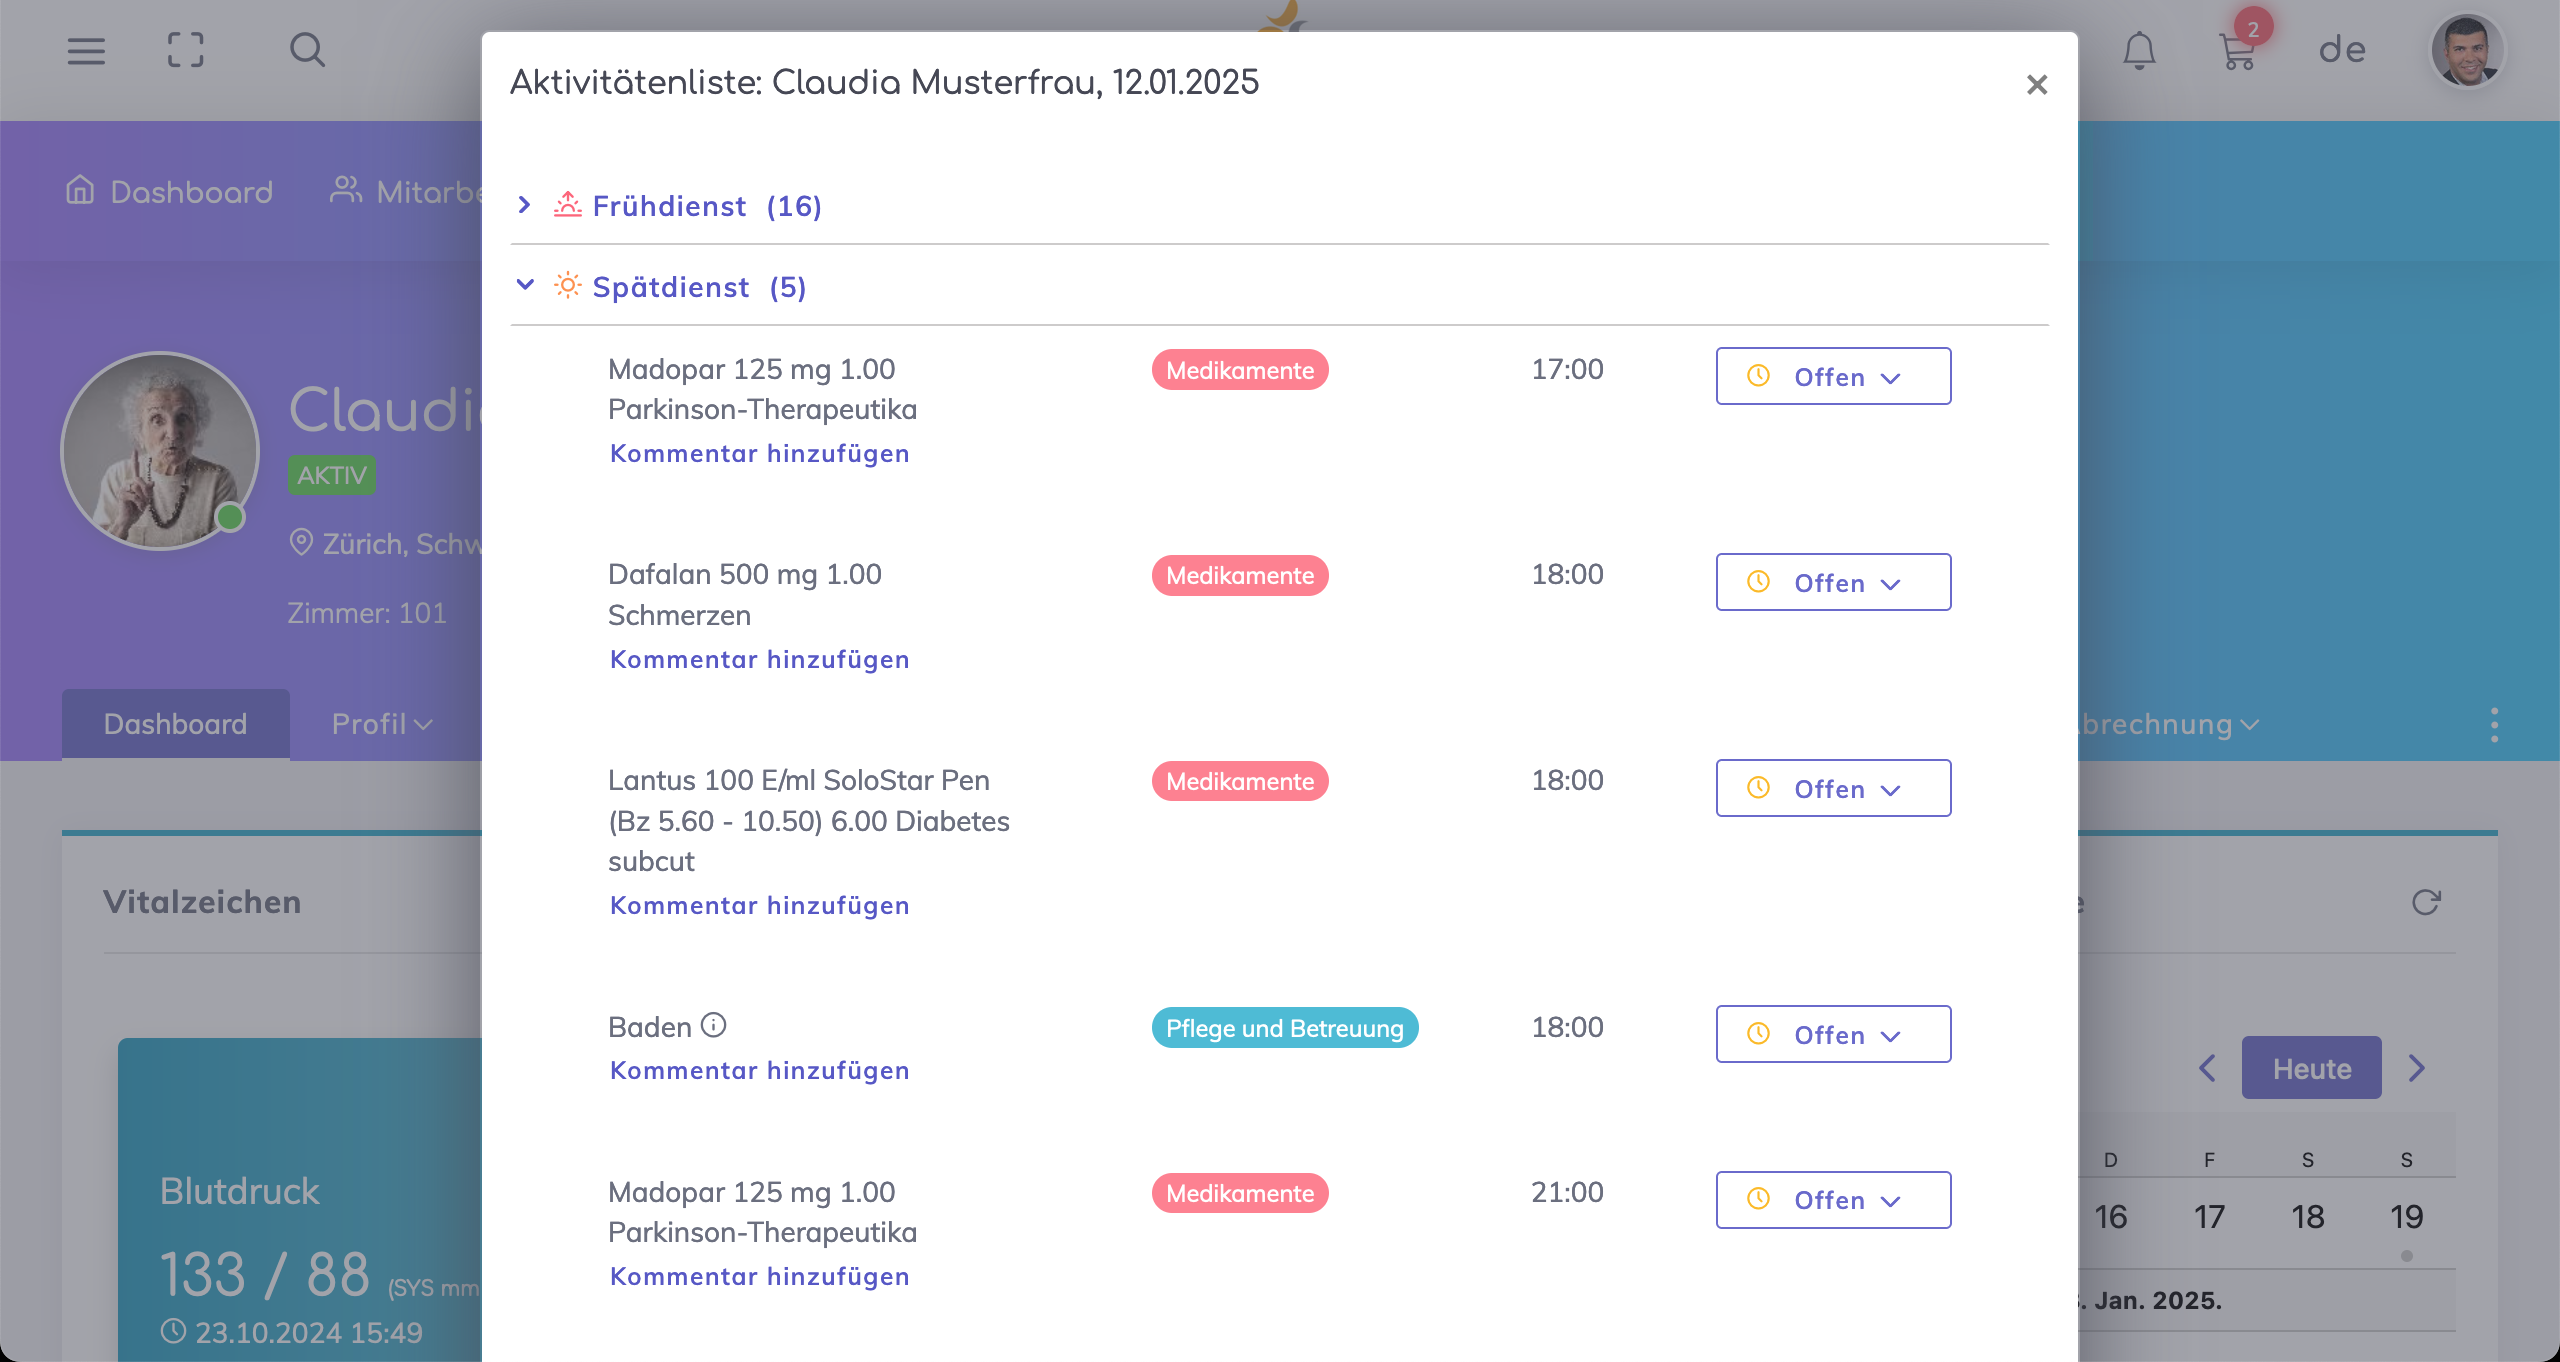Open search via magnifier icon
This screenshot has width=2560, height=1362.
pos(307,50)
